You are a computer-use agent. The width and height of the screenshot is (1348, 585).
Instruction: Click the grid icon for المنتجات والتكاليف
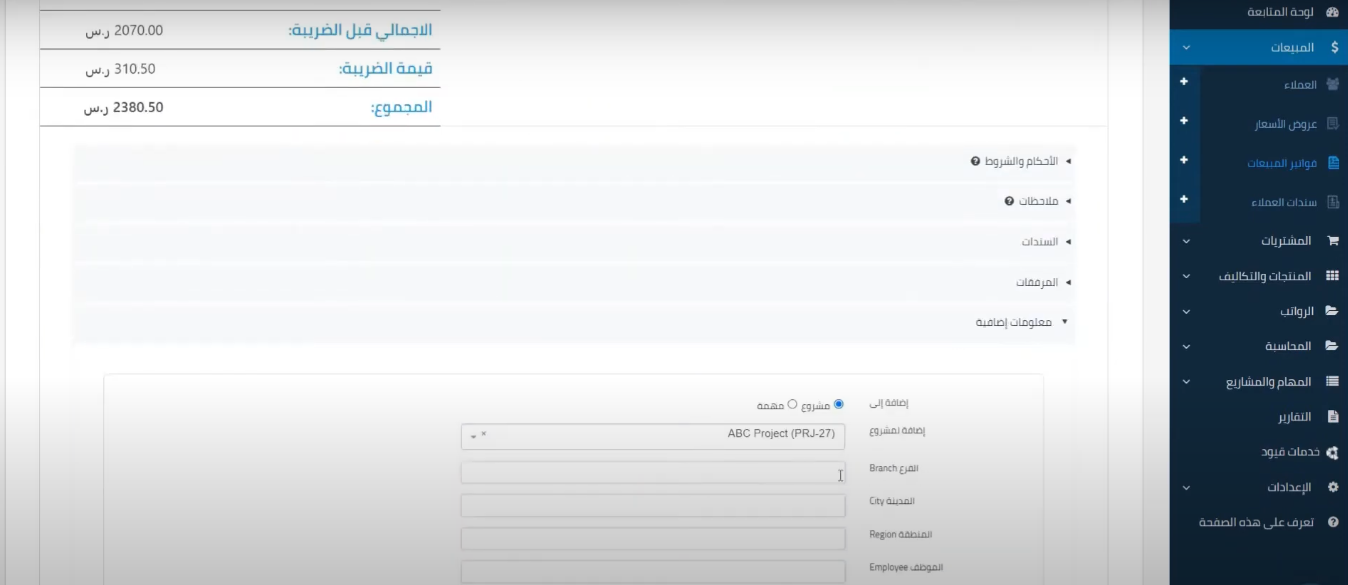(1330, 276)
